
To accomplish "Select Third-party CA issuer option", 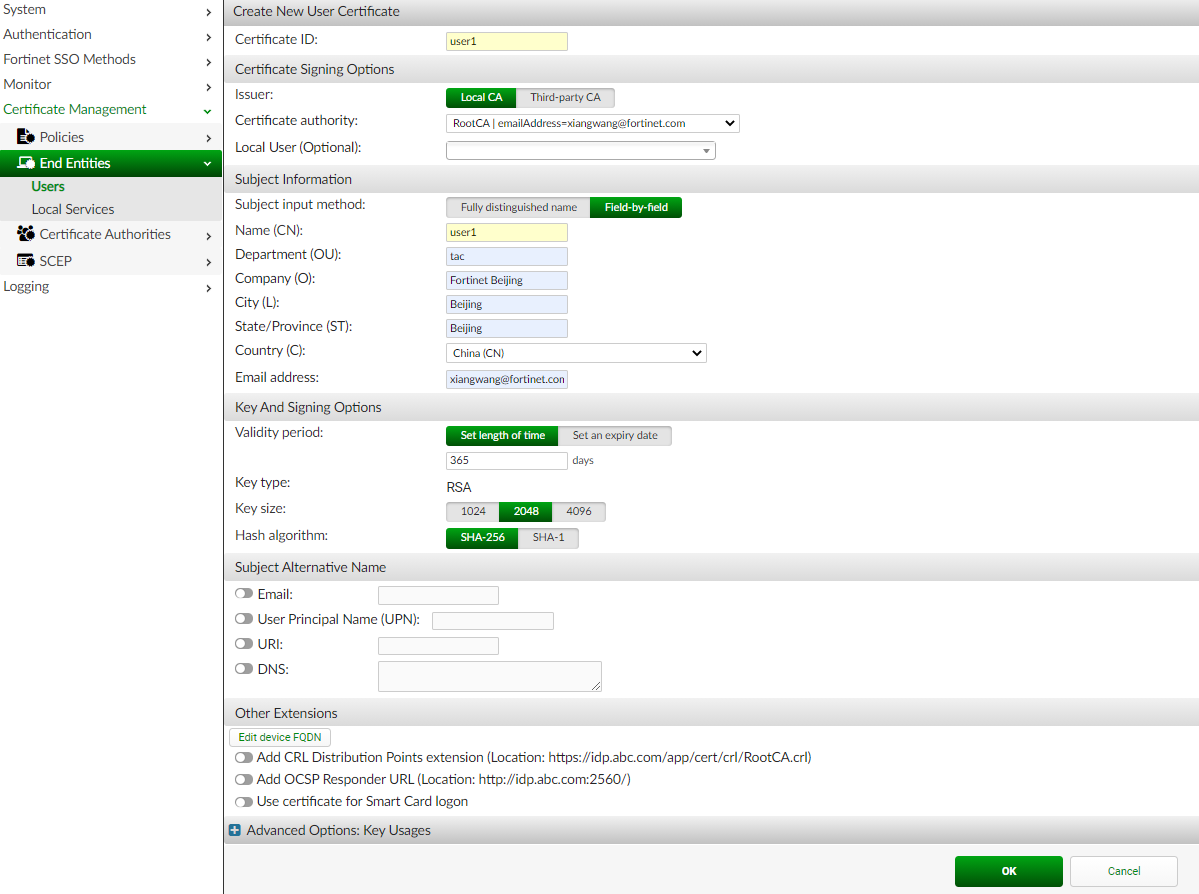I will pos(565,97).
